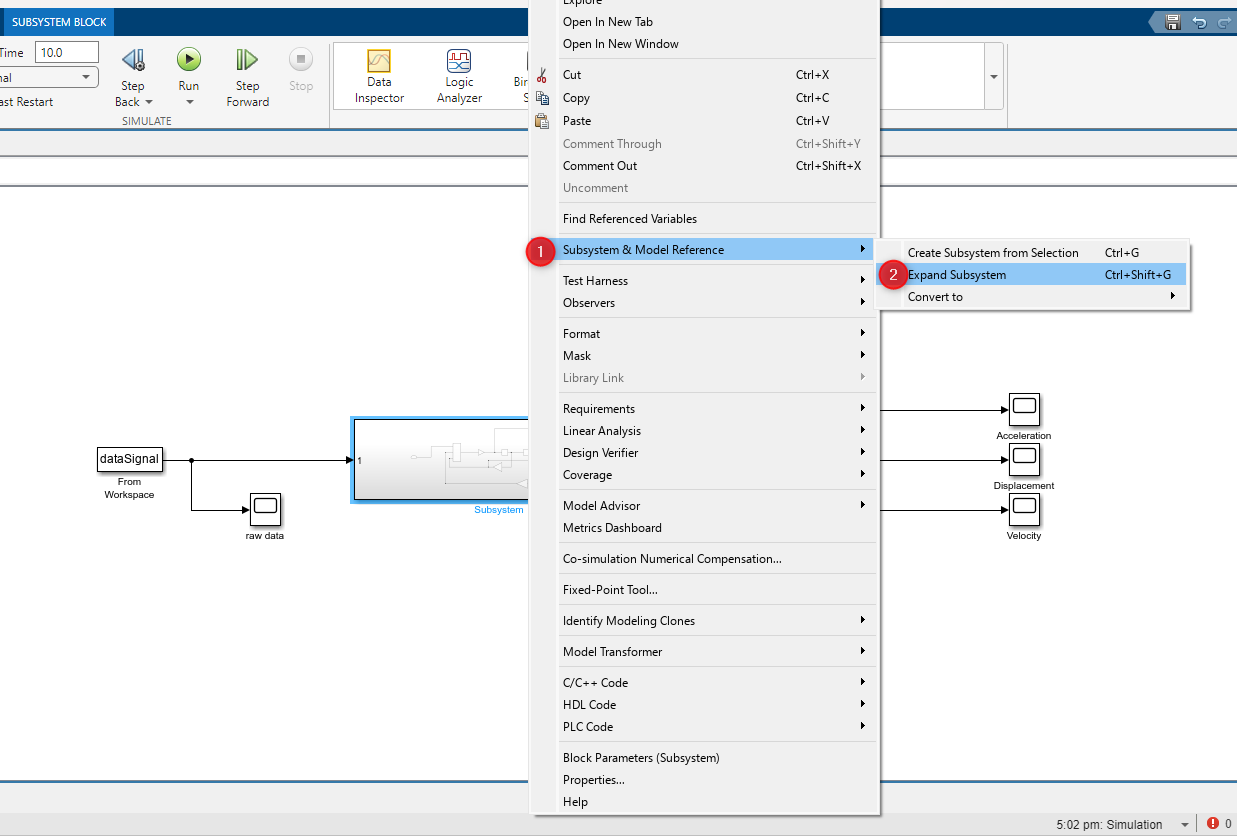
Task: Select the dataSignal From Workspace block
Action: tap(129, 459)
